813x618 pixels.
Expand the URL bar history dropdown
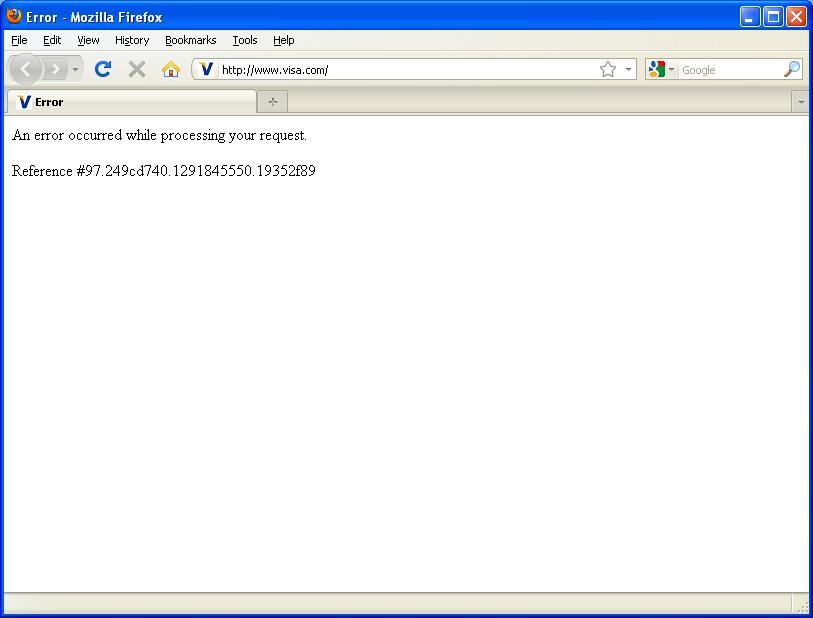point(629,70)
